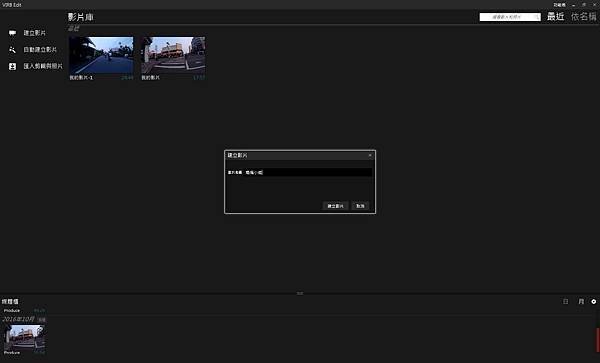
Task: Click the red media library scrollbar
Action: [598, 340]
